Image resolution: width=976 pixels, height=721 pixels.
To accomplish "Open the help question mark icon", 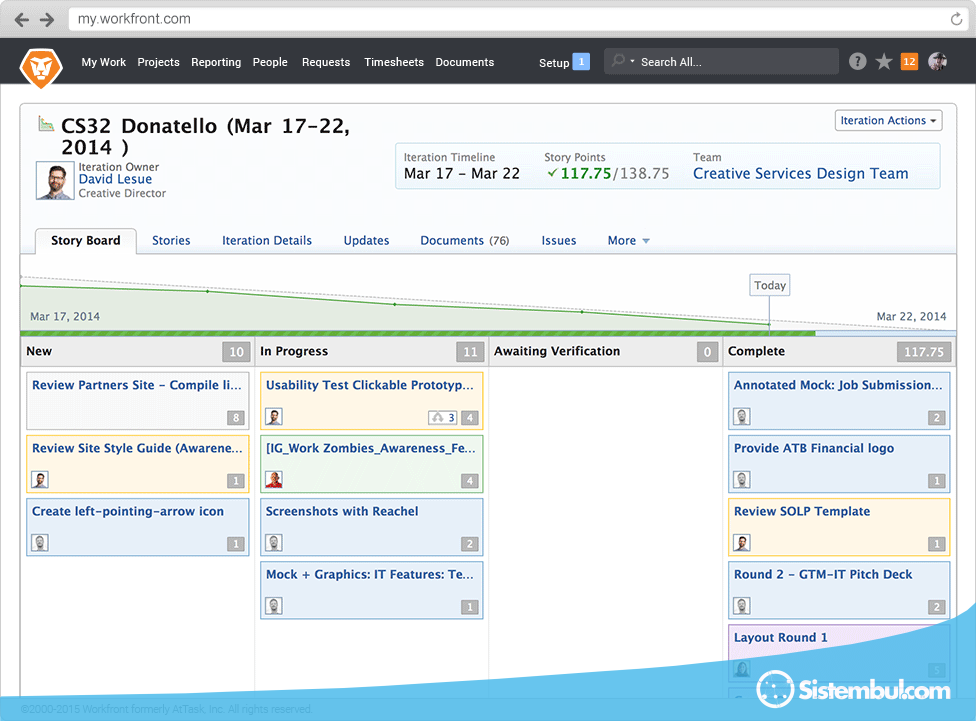I will pyautogui.click(x=857, y=61).
